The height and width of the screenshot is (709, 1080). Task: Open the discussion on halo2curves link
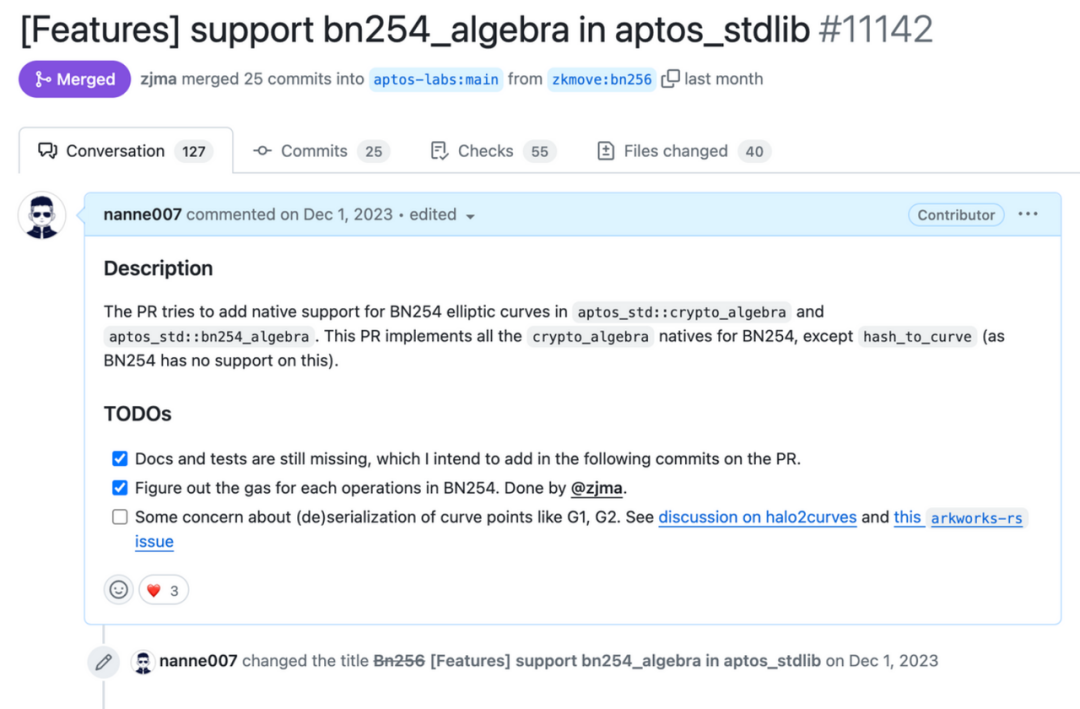(757, 517)
